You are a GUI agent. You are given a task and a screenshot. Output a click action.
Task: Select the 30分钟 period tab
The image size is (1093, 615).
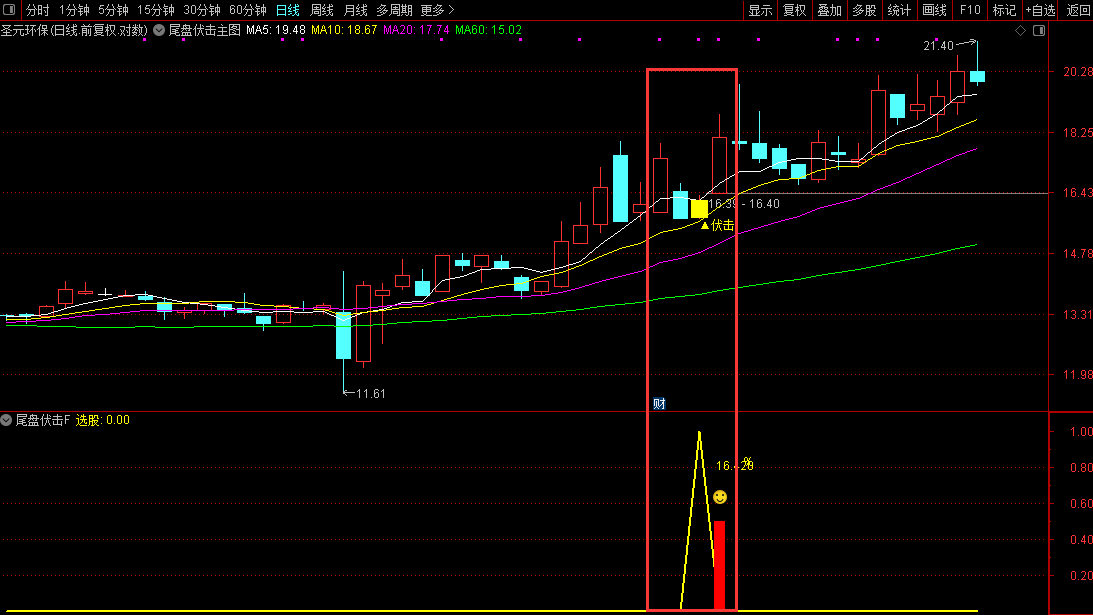coord(201,10)
